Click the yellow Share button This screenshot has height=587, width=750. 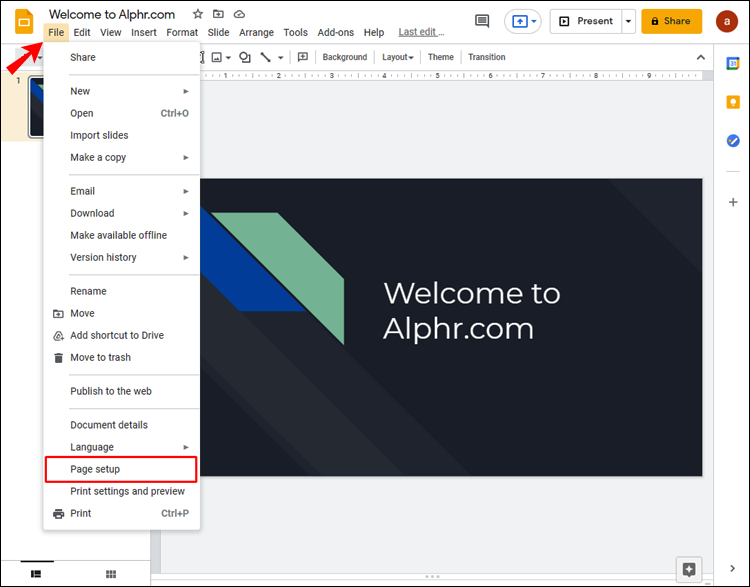point(671,21)
